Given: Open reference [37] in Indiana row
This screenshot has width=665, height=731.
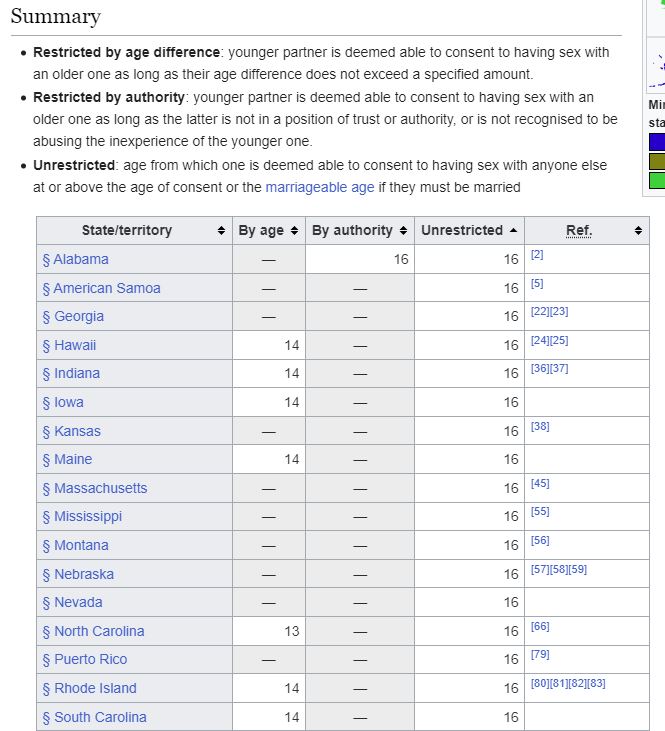Looking at the screenshot, I should coord(559,368).
